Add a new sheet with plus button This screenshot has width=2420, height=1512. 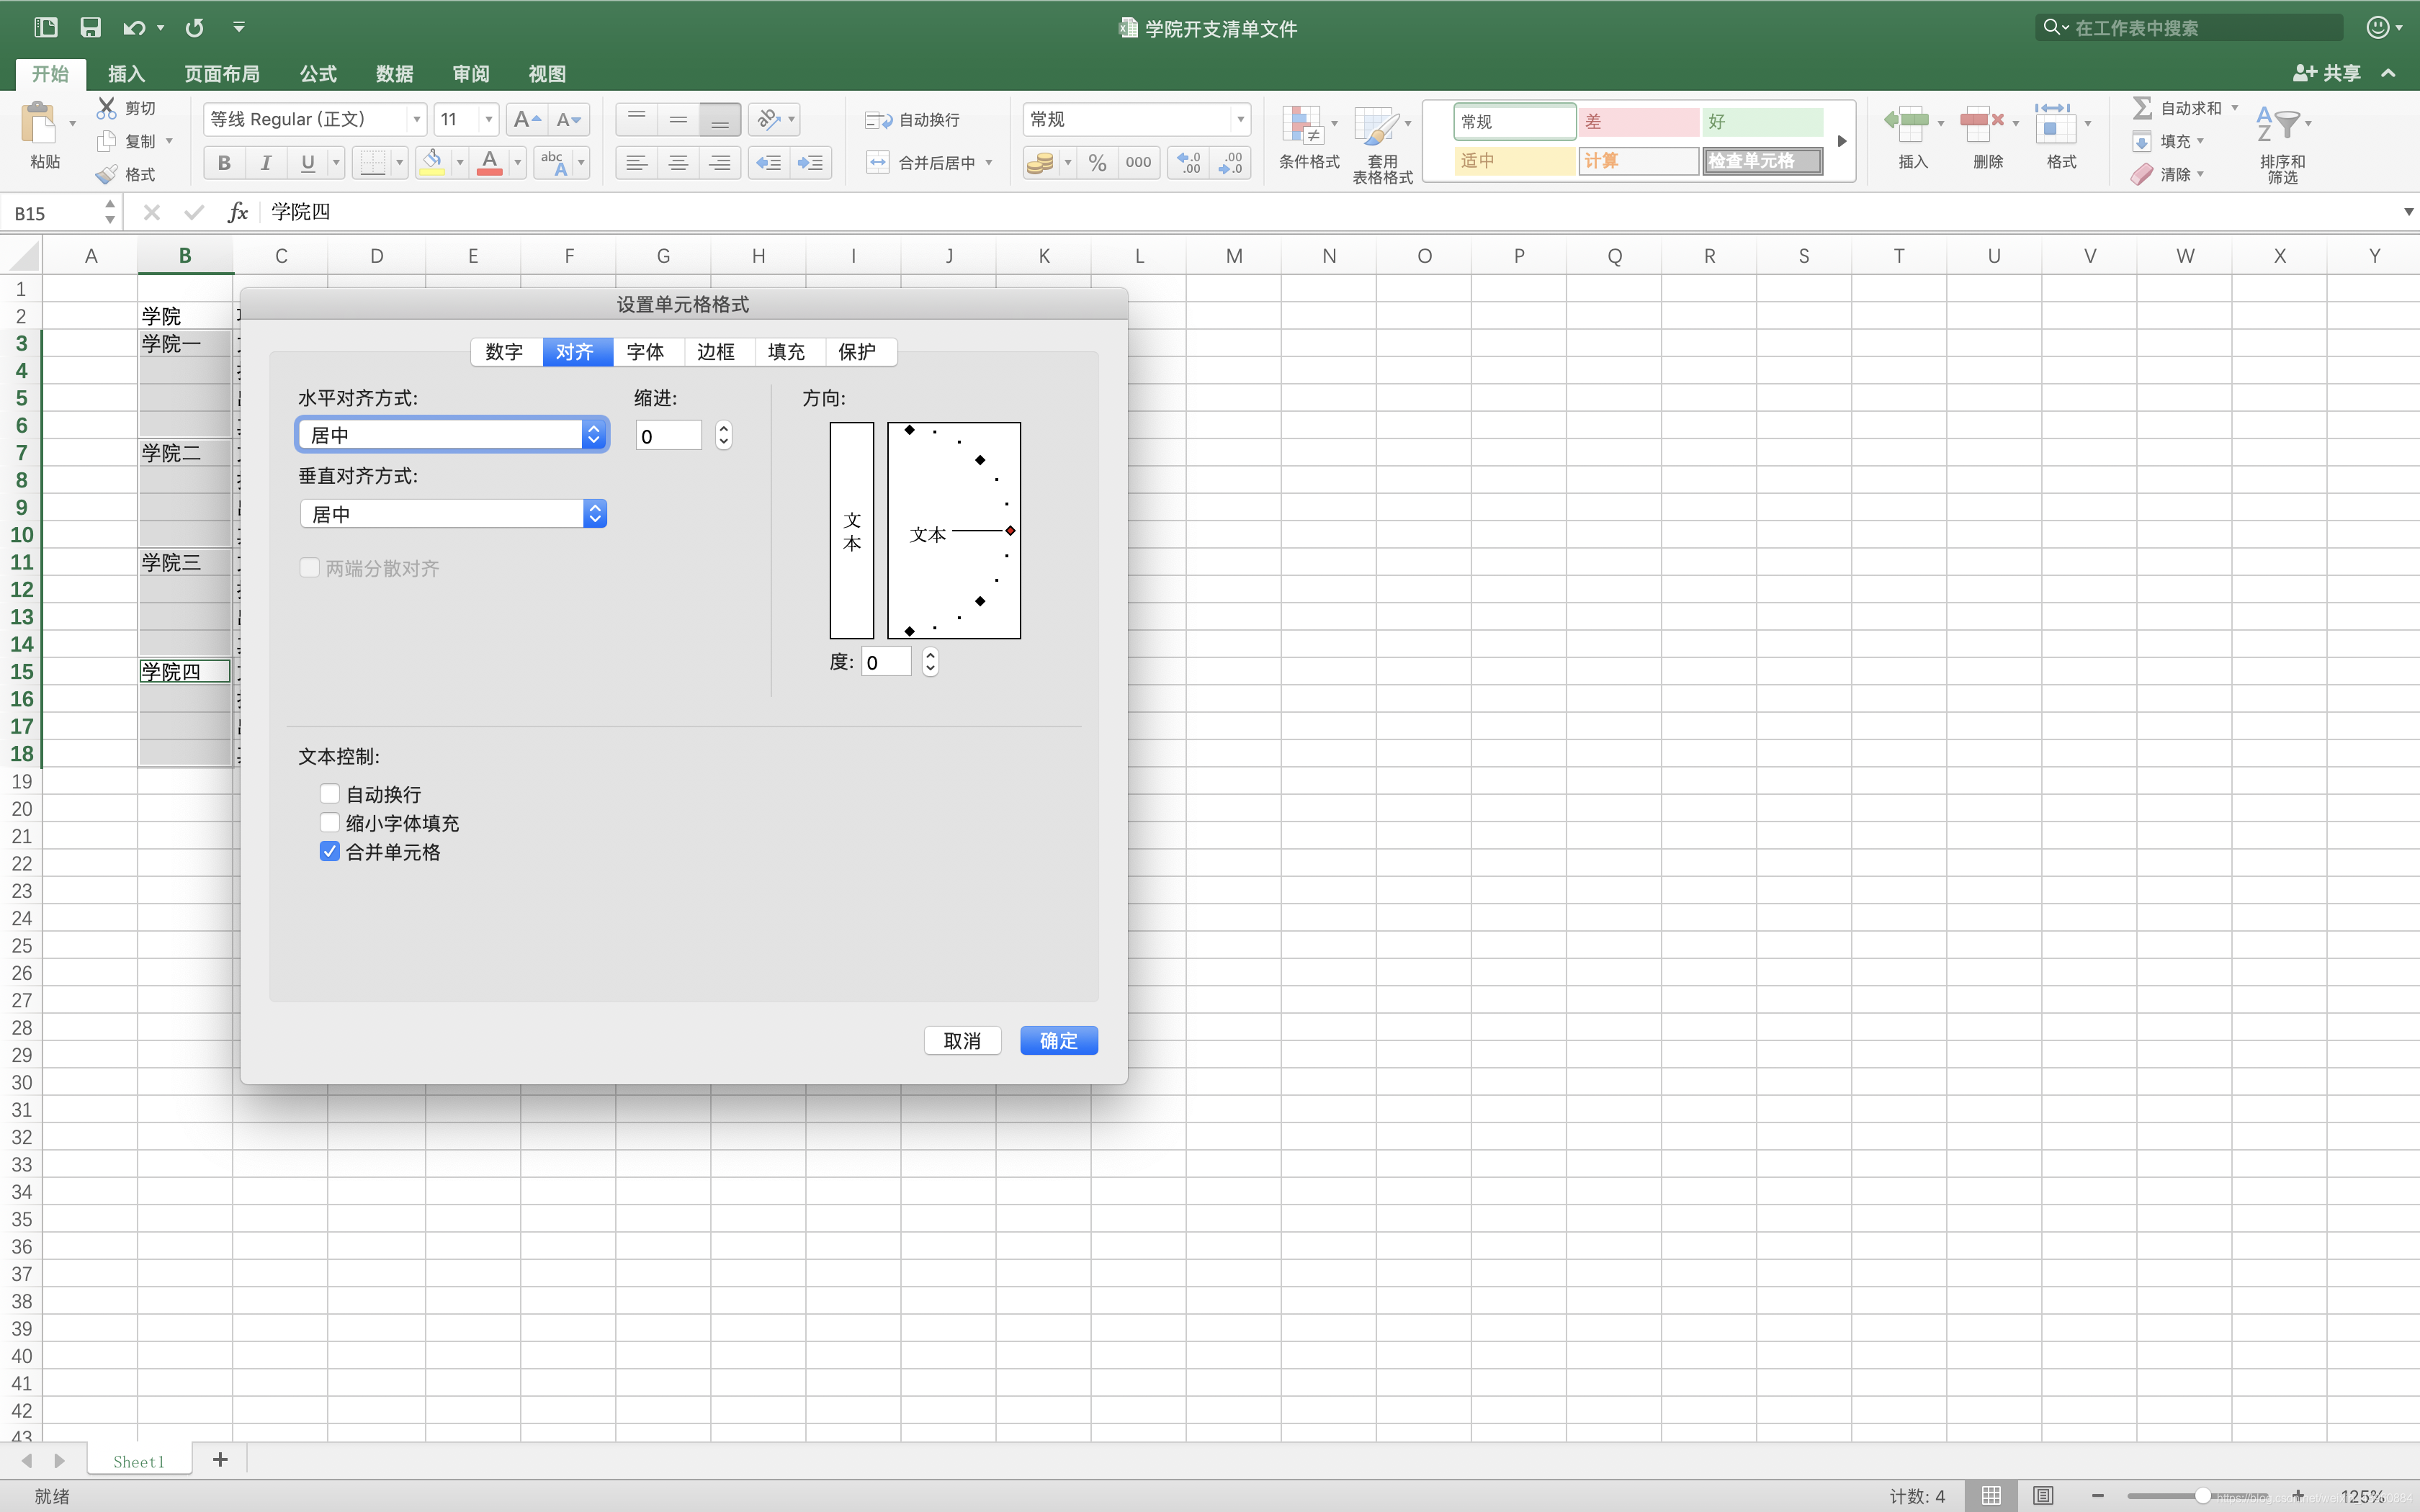point(220,1461)
